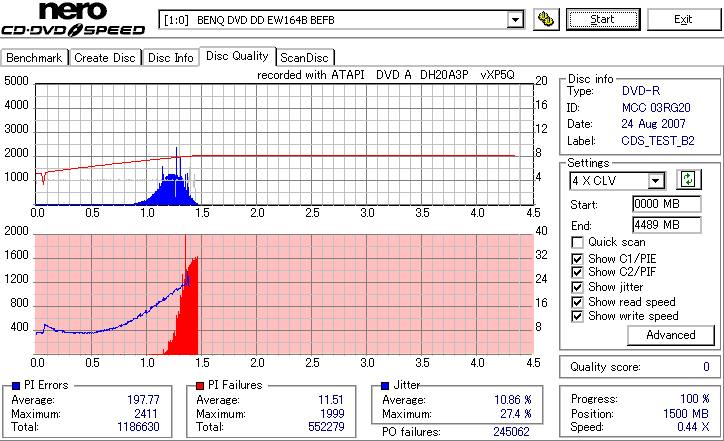Click the DVD-R disc type value

click(641, 91)
